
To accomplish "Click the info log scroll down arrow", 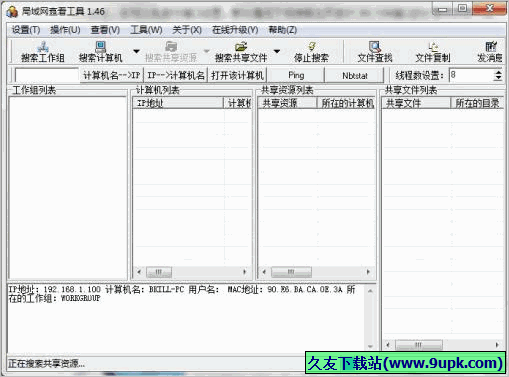I will click(370, 347).
